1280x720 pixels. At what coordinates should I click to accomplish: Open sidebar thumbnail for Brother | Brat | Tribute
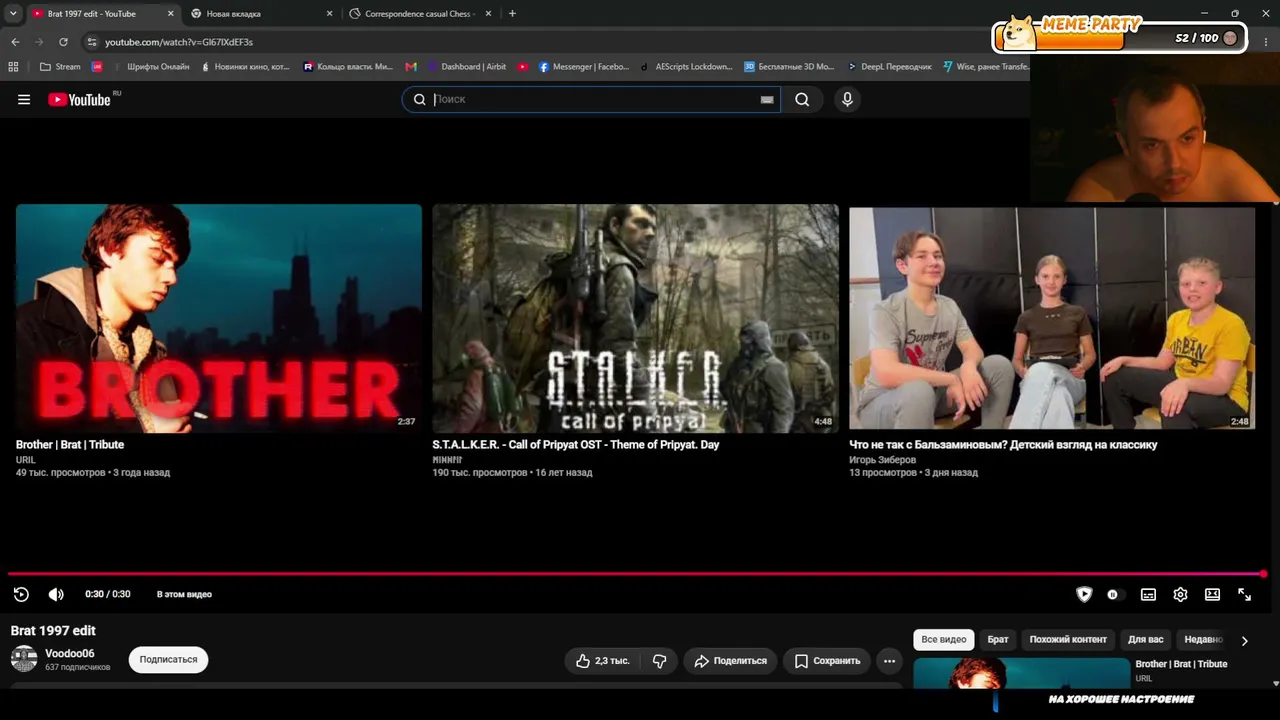pos(1021,672)
